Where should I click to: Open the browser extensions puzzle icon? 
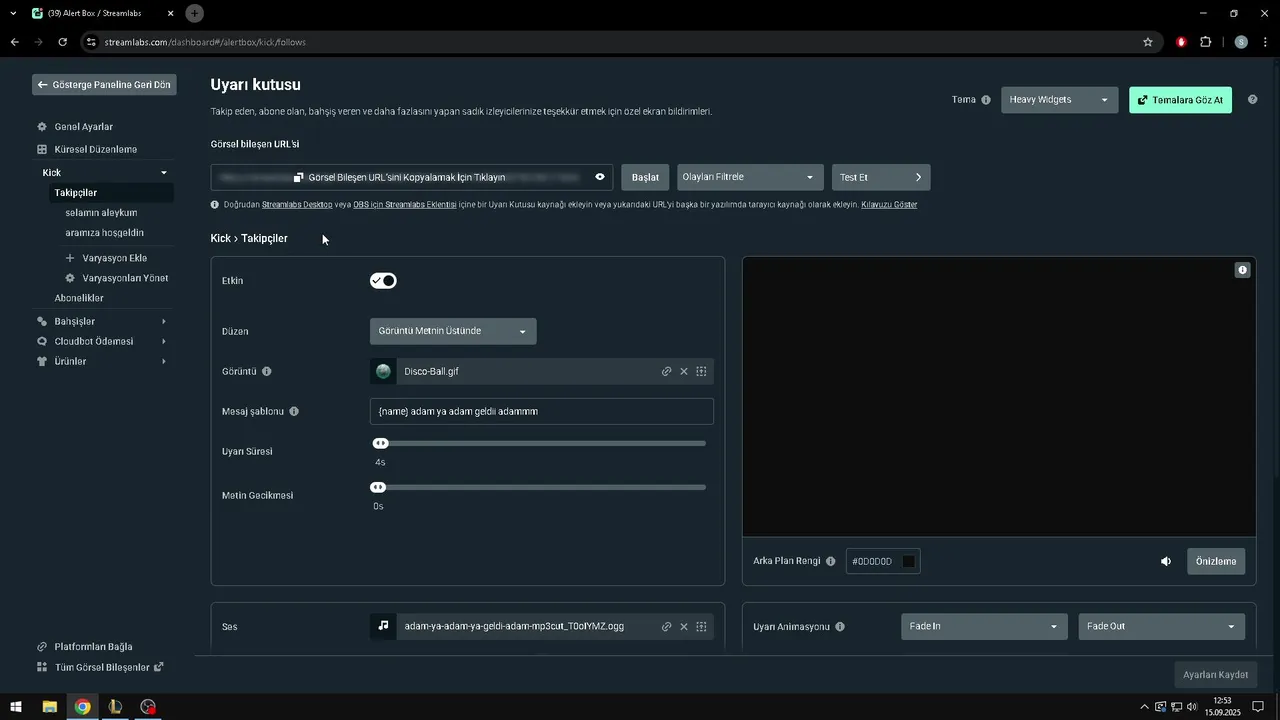(x=1205, y=42)
